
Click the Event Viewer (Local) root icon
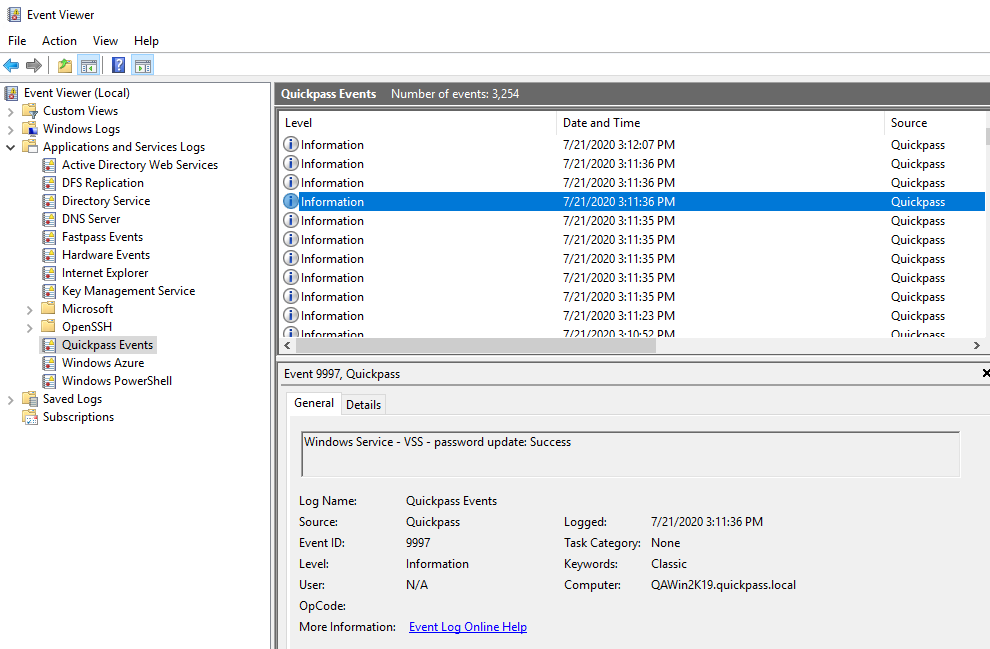coord(11,93)
